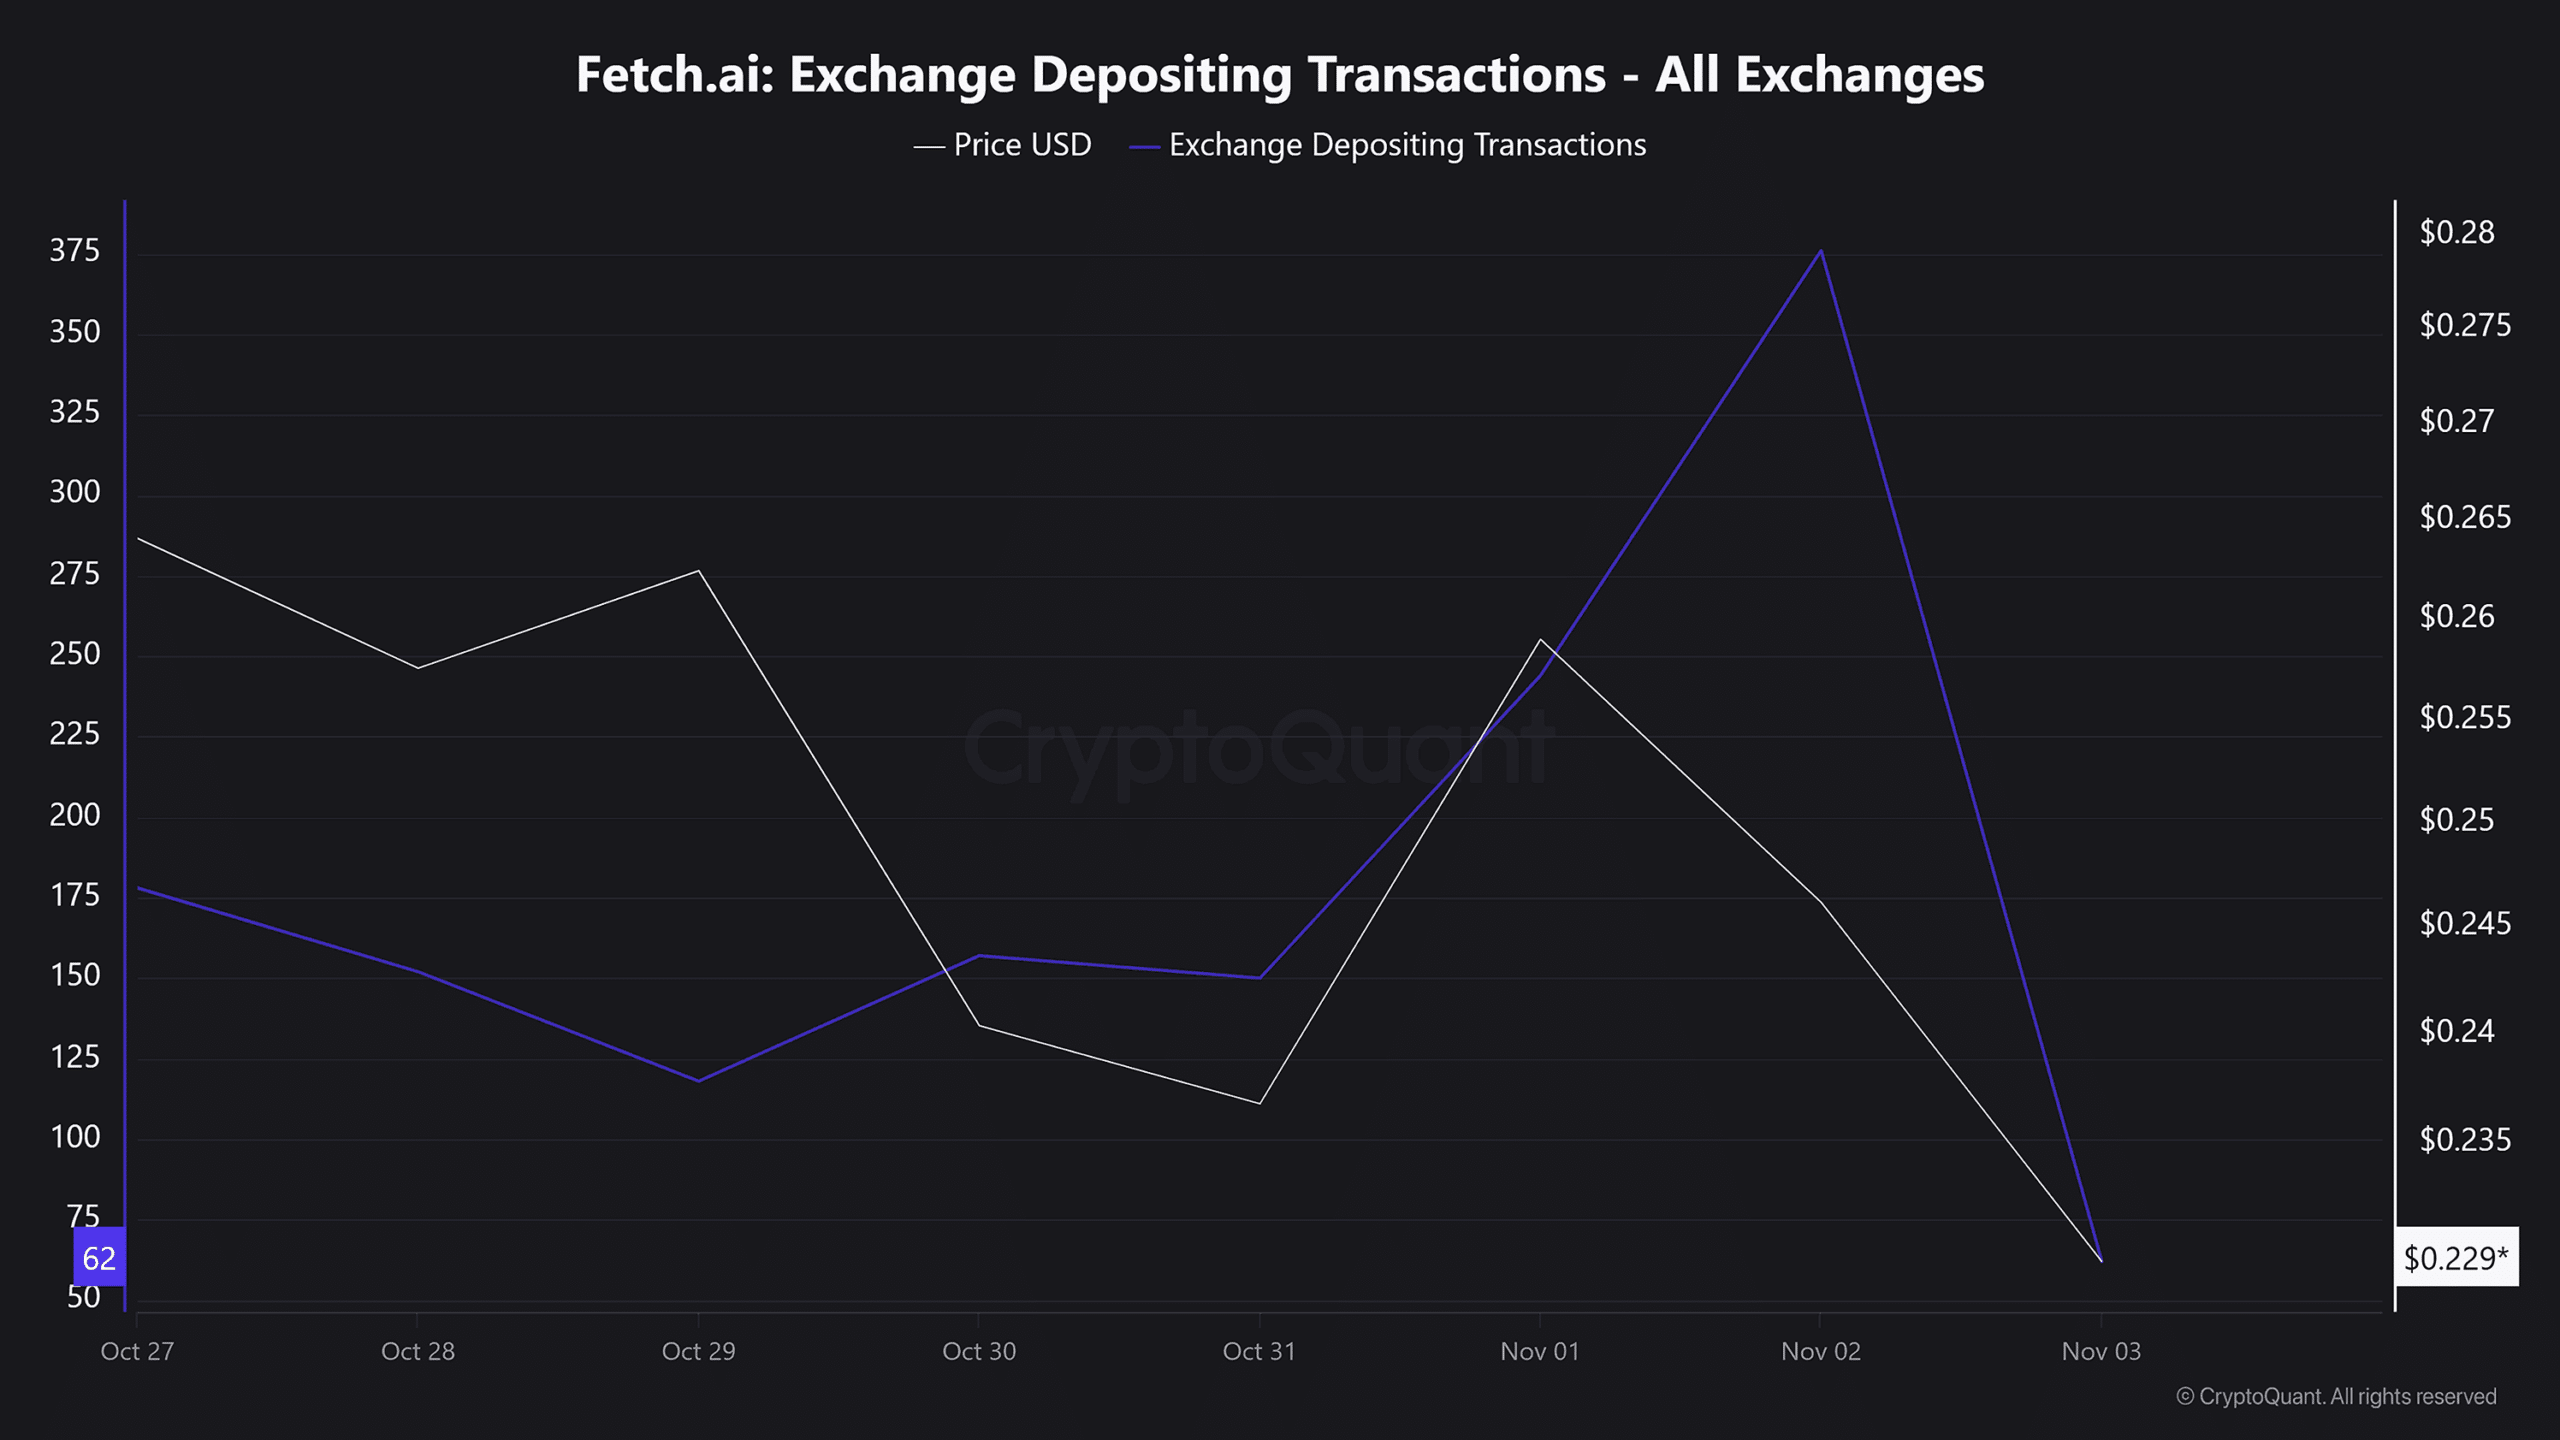This screenshot has height=1440, width=2560.
Task: Click the chart title text
Action: pyautogui.click(x=1279, y=74)
